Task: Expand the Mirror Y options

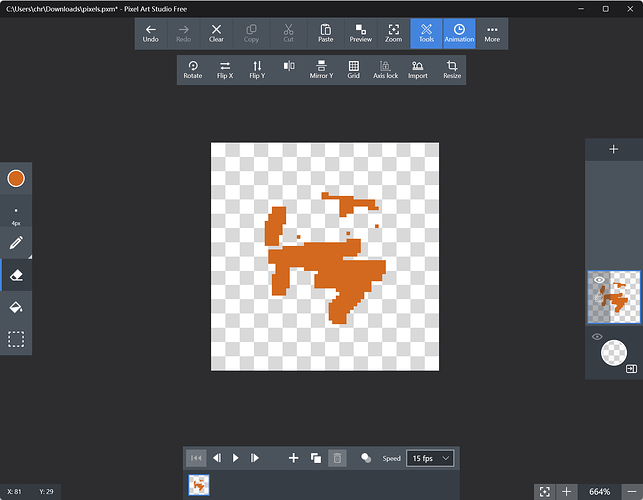Action: pyautogui.click(x=321, y=69)
